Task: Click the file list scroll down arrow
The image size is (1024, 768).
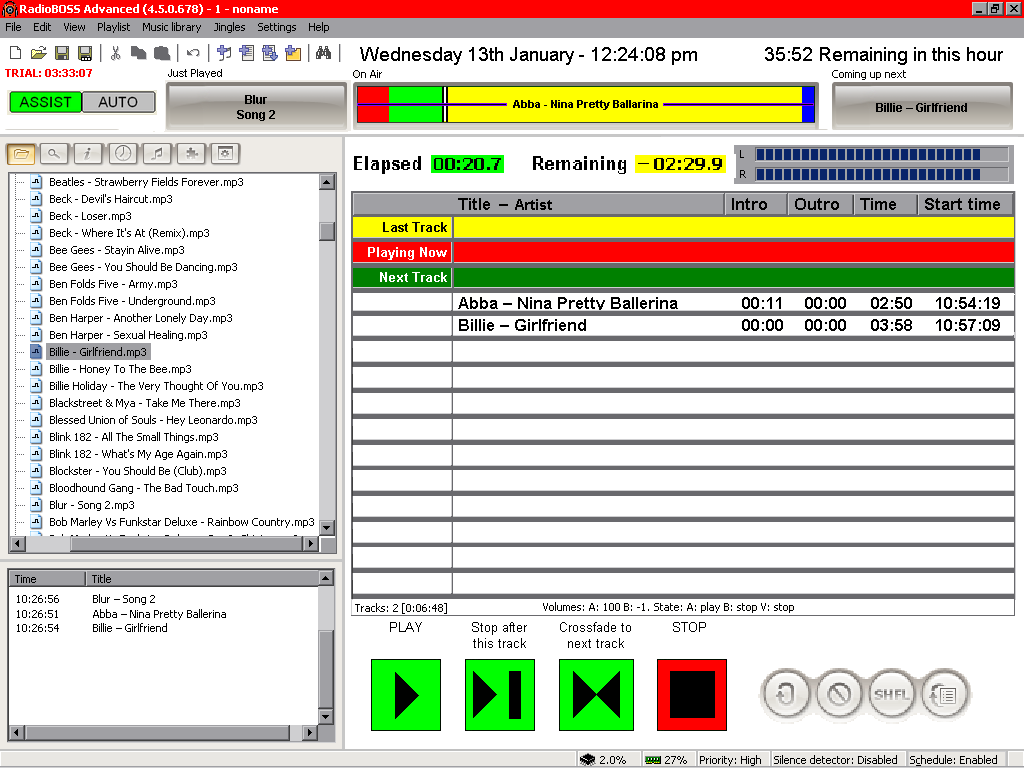Action: pyautogui.click(x=327, y=527)
